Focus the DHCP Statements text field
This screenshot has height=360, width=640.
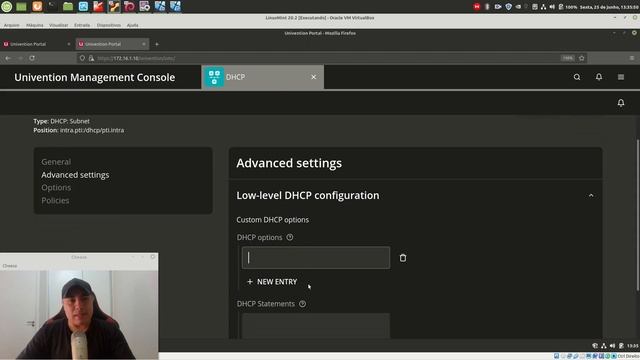(316, 326)
